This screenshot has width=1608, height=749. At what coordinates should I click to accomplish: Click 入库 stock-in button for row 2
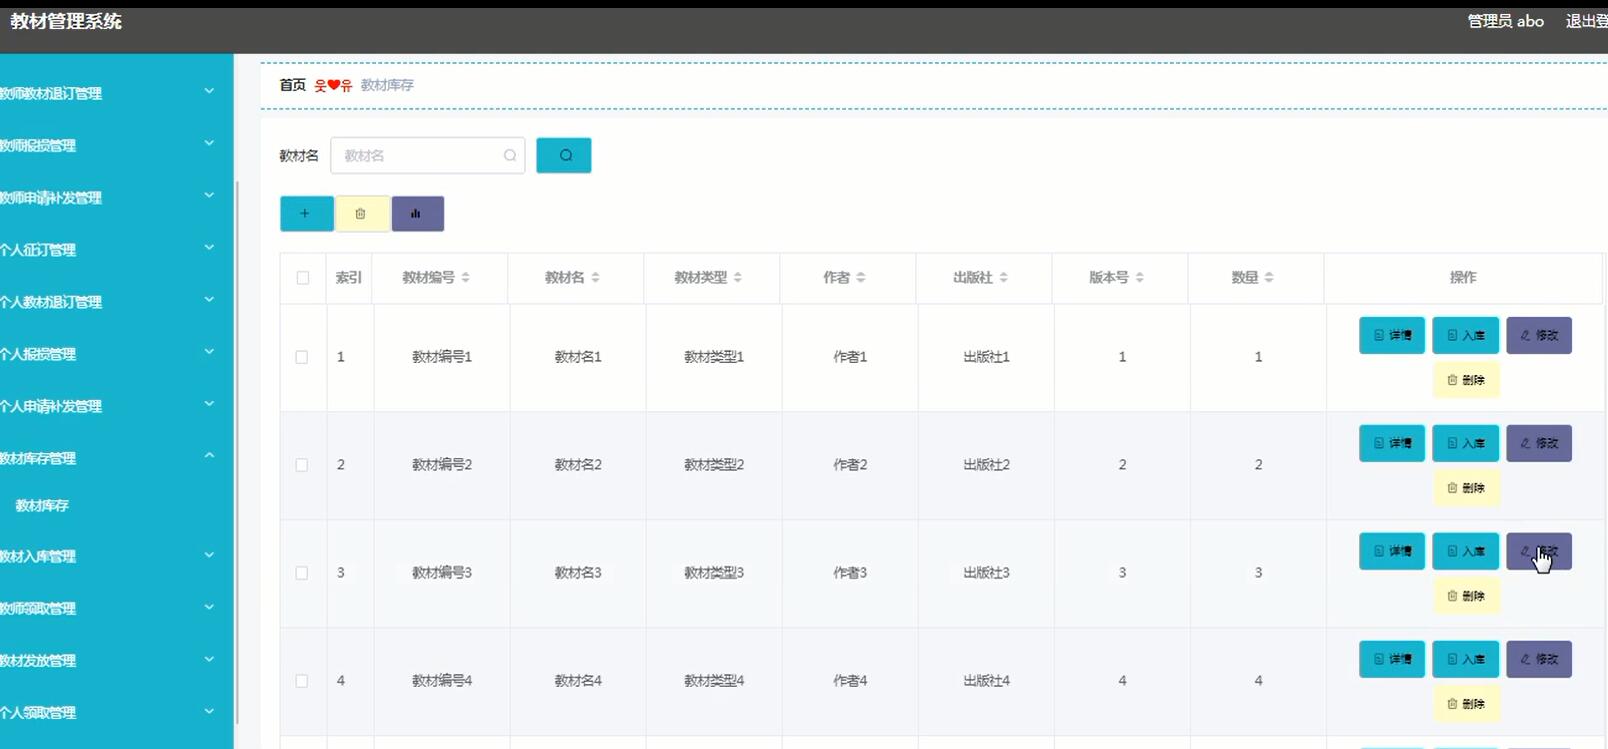point(1465,443)
